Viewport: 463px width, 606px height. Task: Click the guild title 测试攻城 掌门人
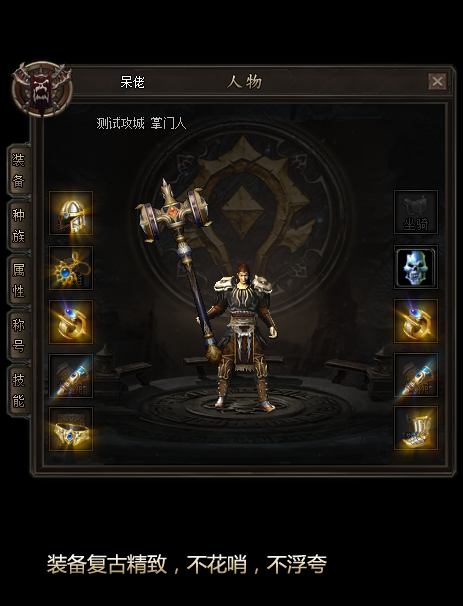(141, 123)
